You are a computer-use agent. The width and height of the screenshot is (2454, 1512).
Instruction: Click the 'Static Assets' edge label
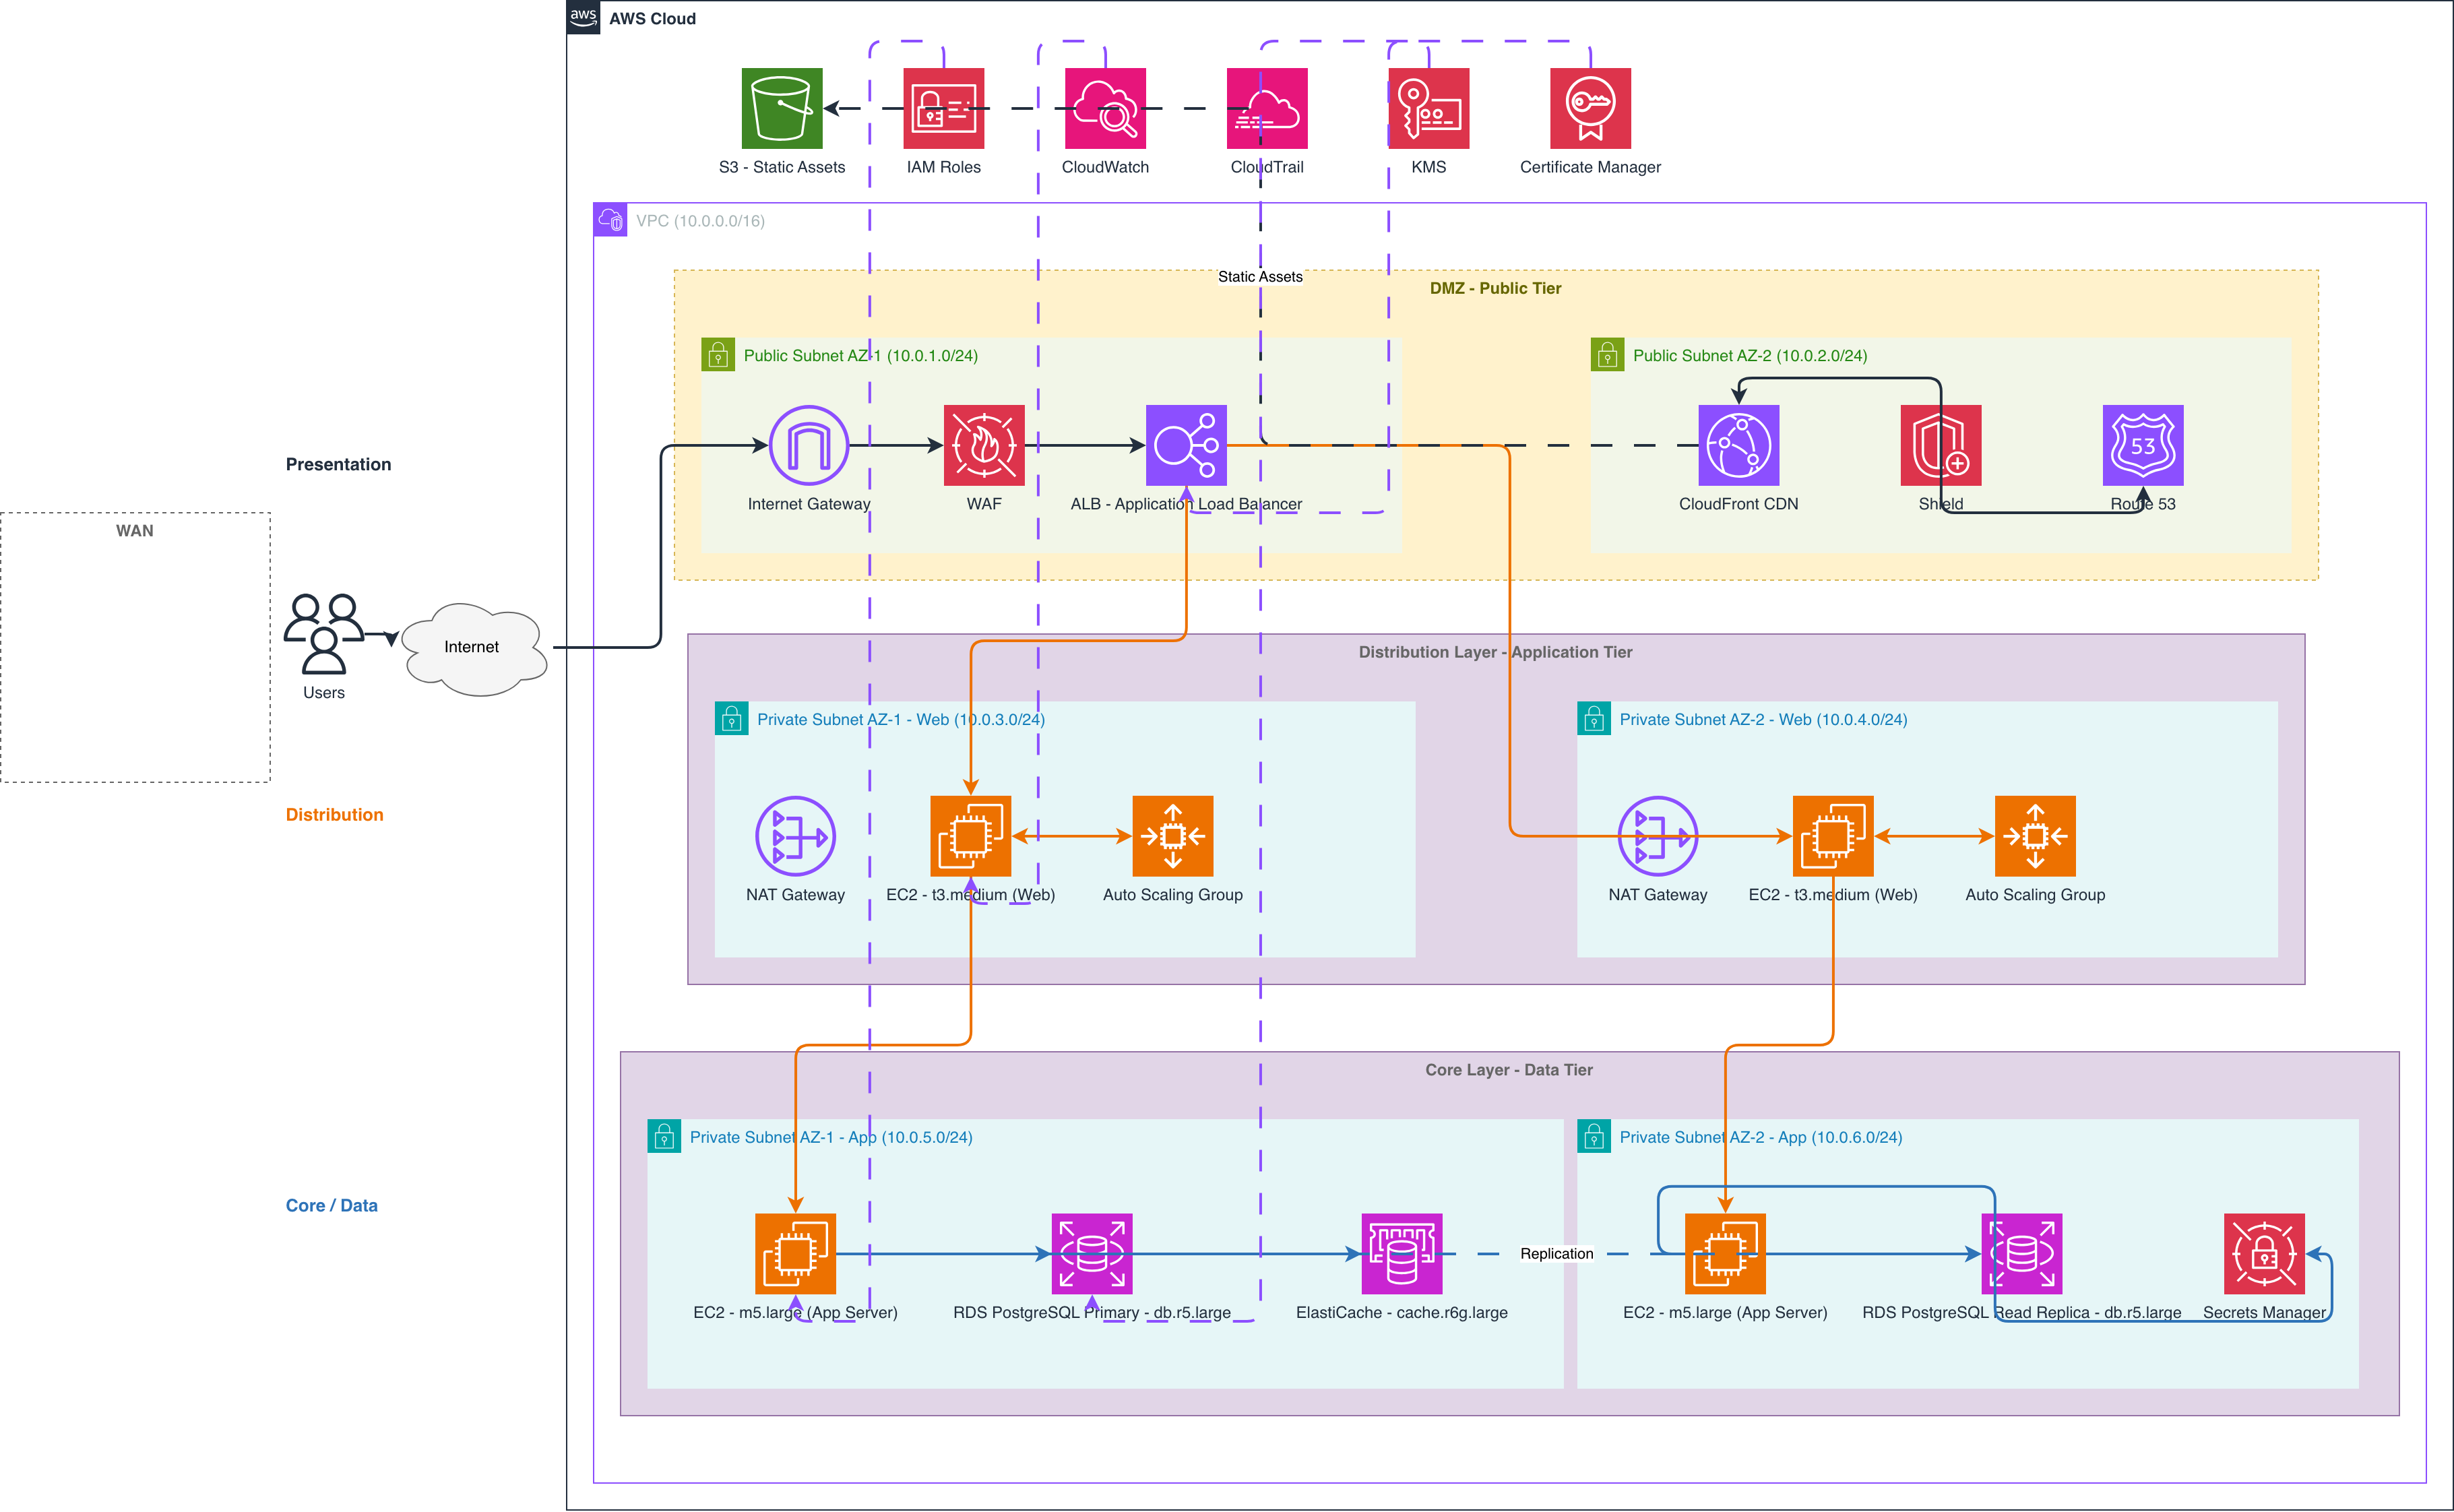click(x=1260, y=277)
